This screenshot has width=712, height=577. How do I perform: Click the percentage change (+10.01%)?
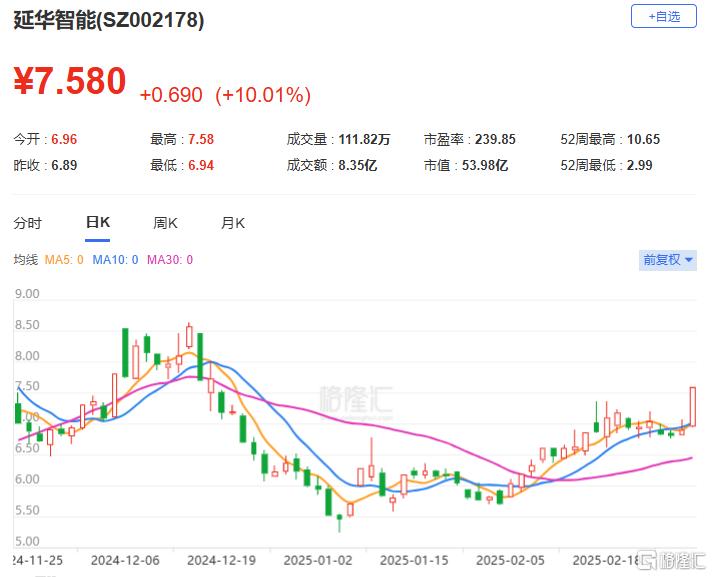[263, 95]
